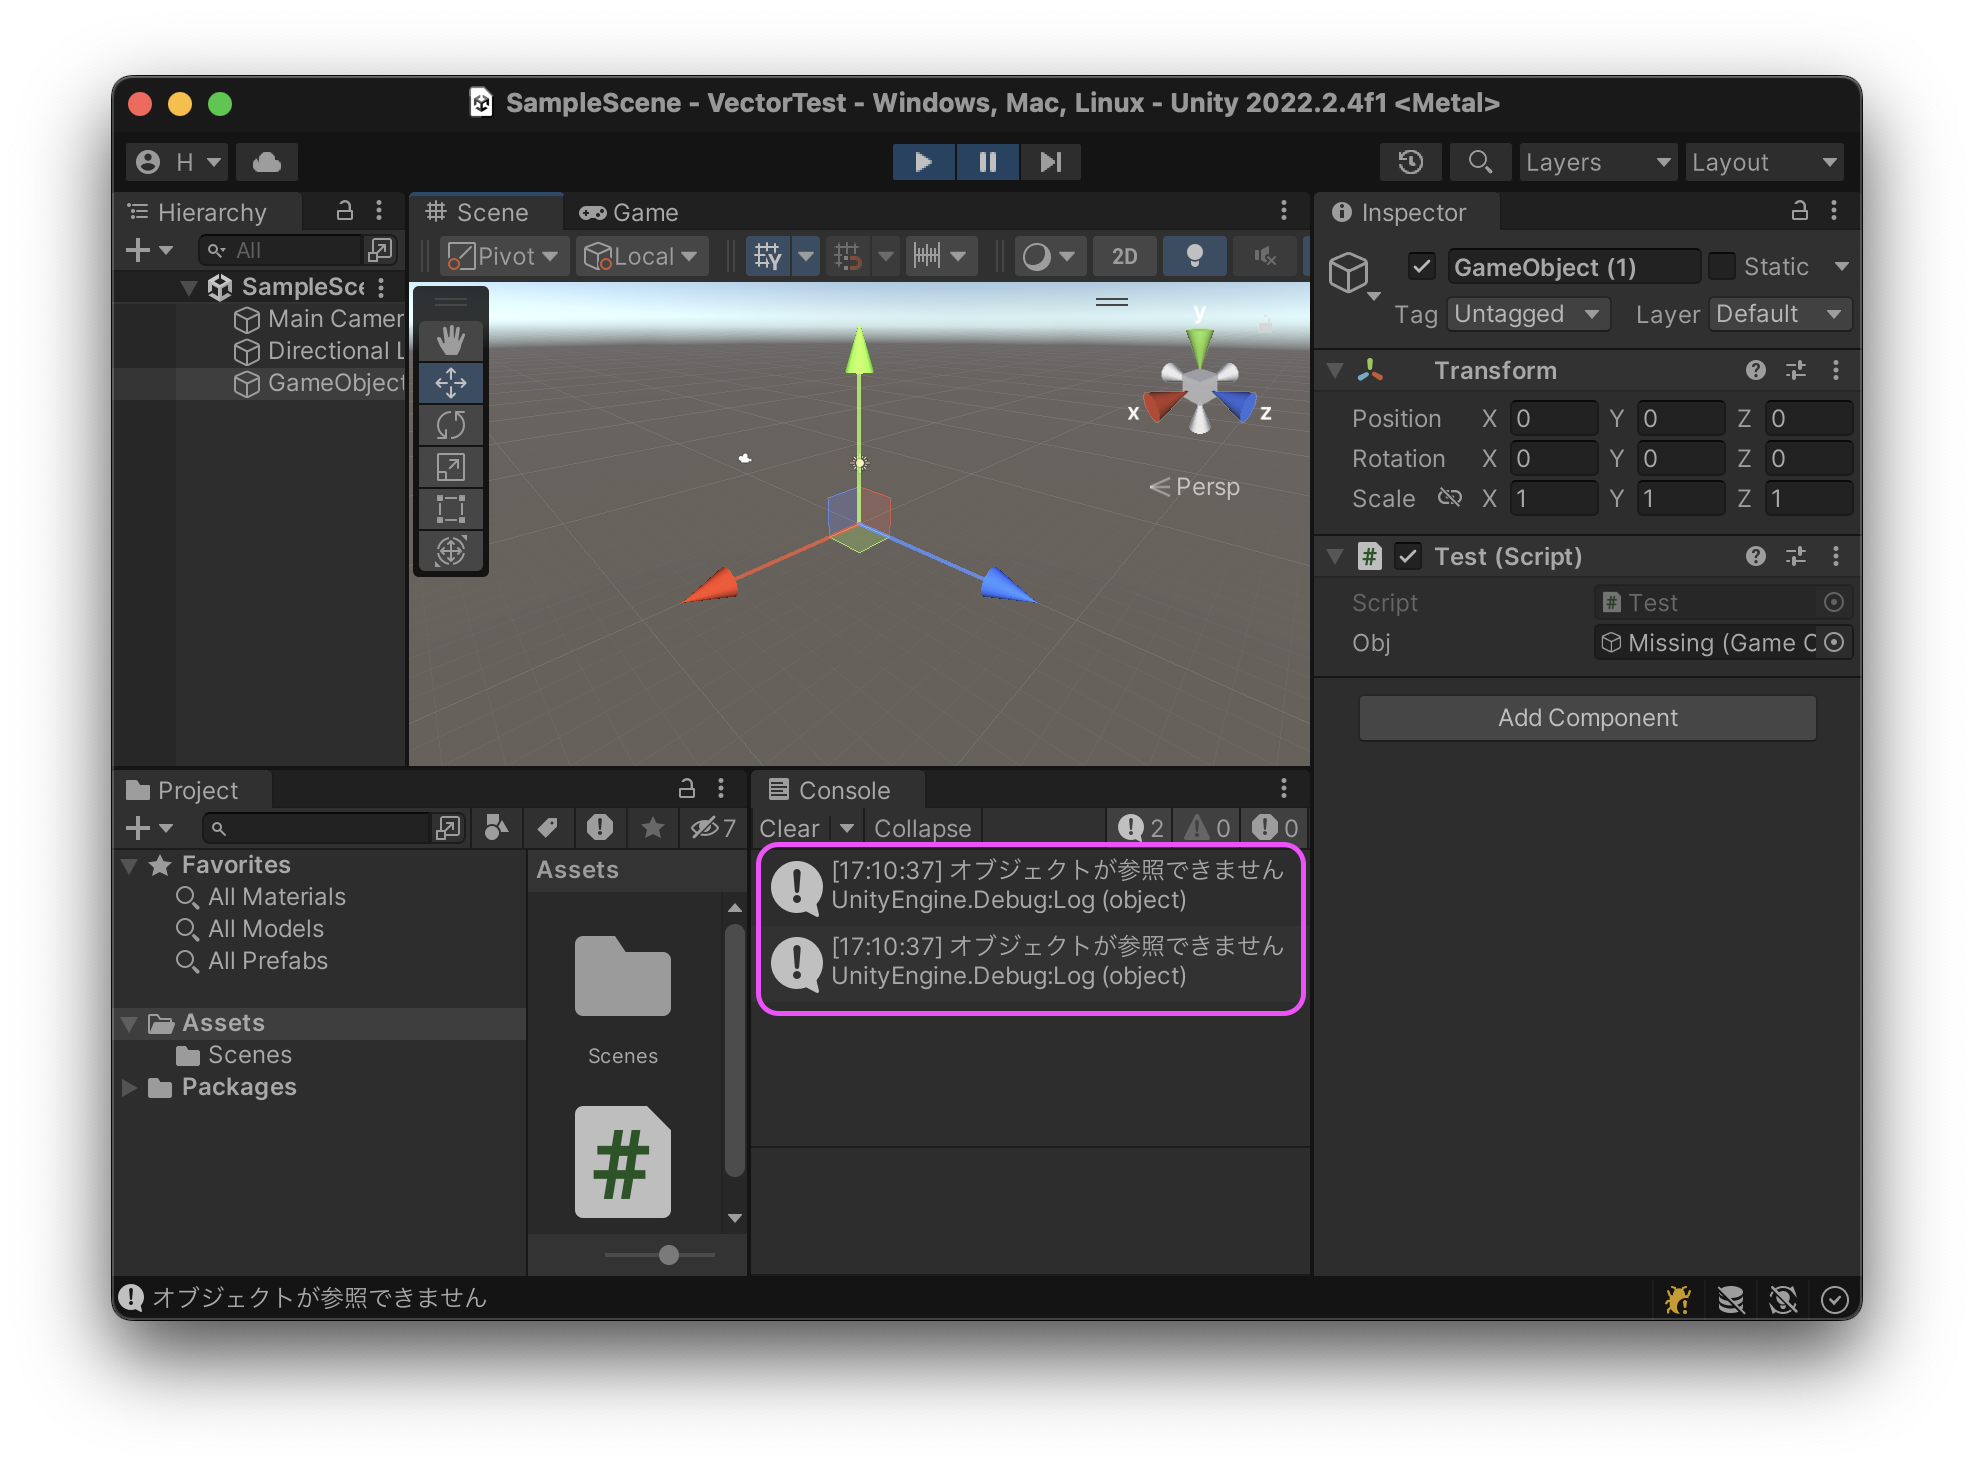1974x1468 pixels.
Task: Click the Add Component button
Action: tap(1587, 718)
